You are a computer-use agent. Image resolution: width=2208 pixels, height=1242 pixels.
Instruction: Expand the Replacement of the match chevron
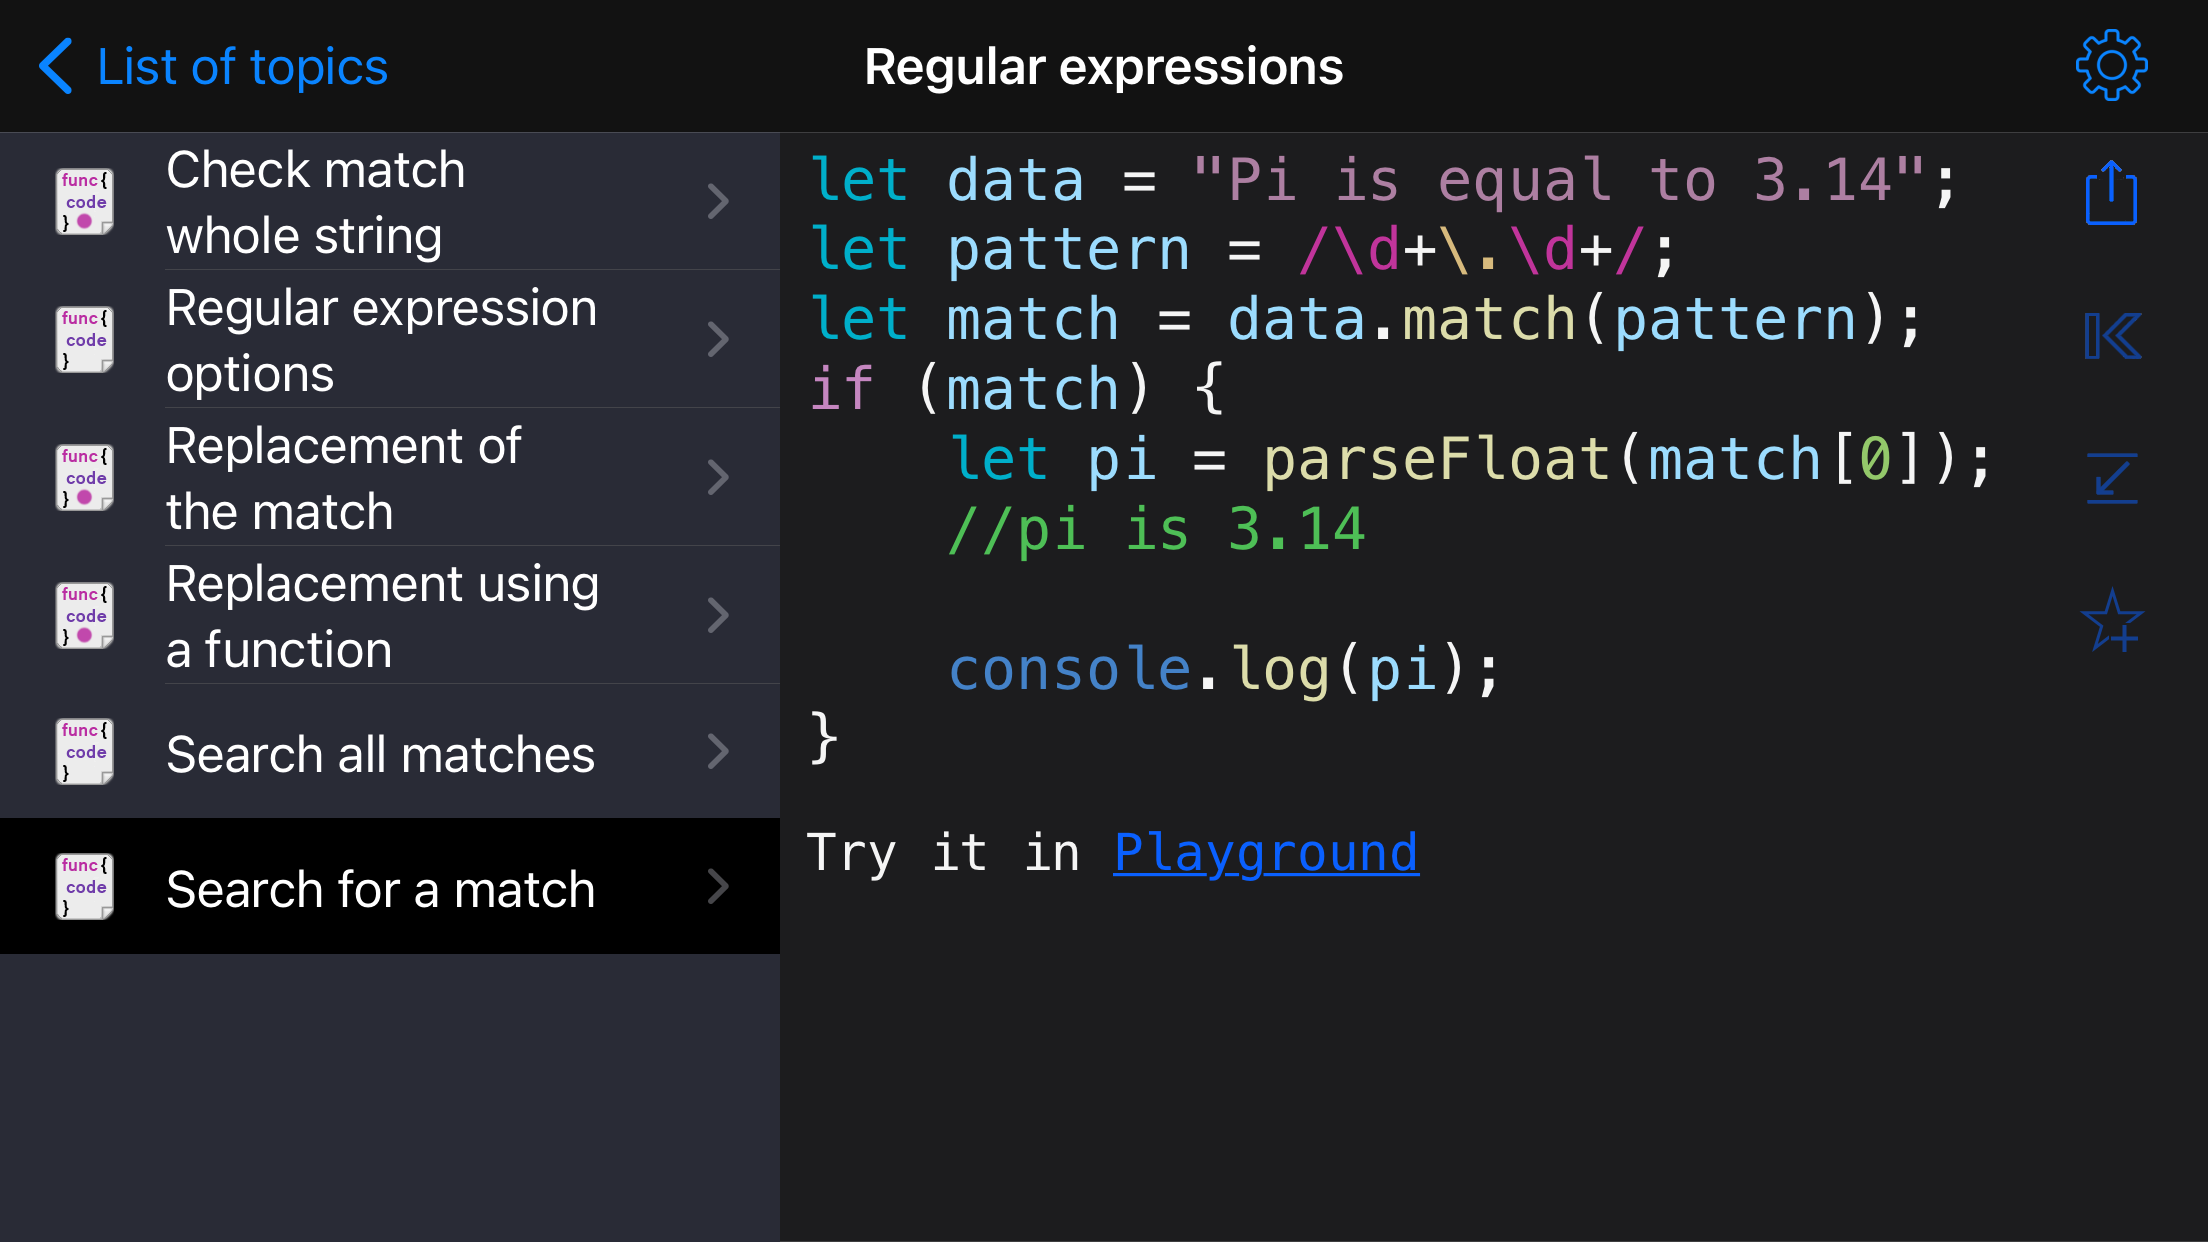[x=718, y=477]
